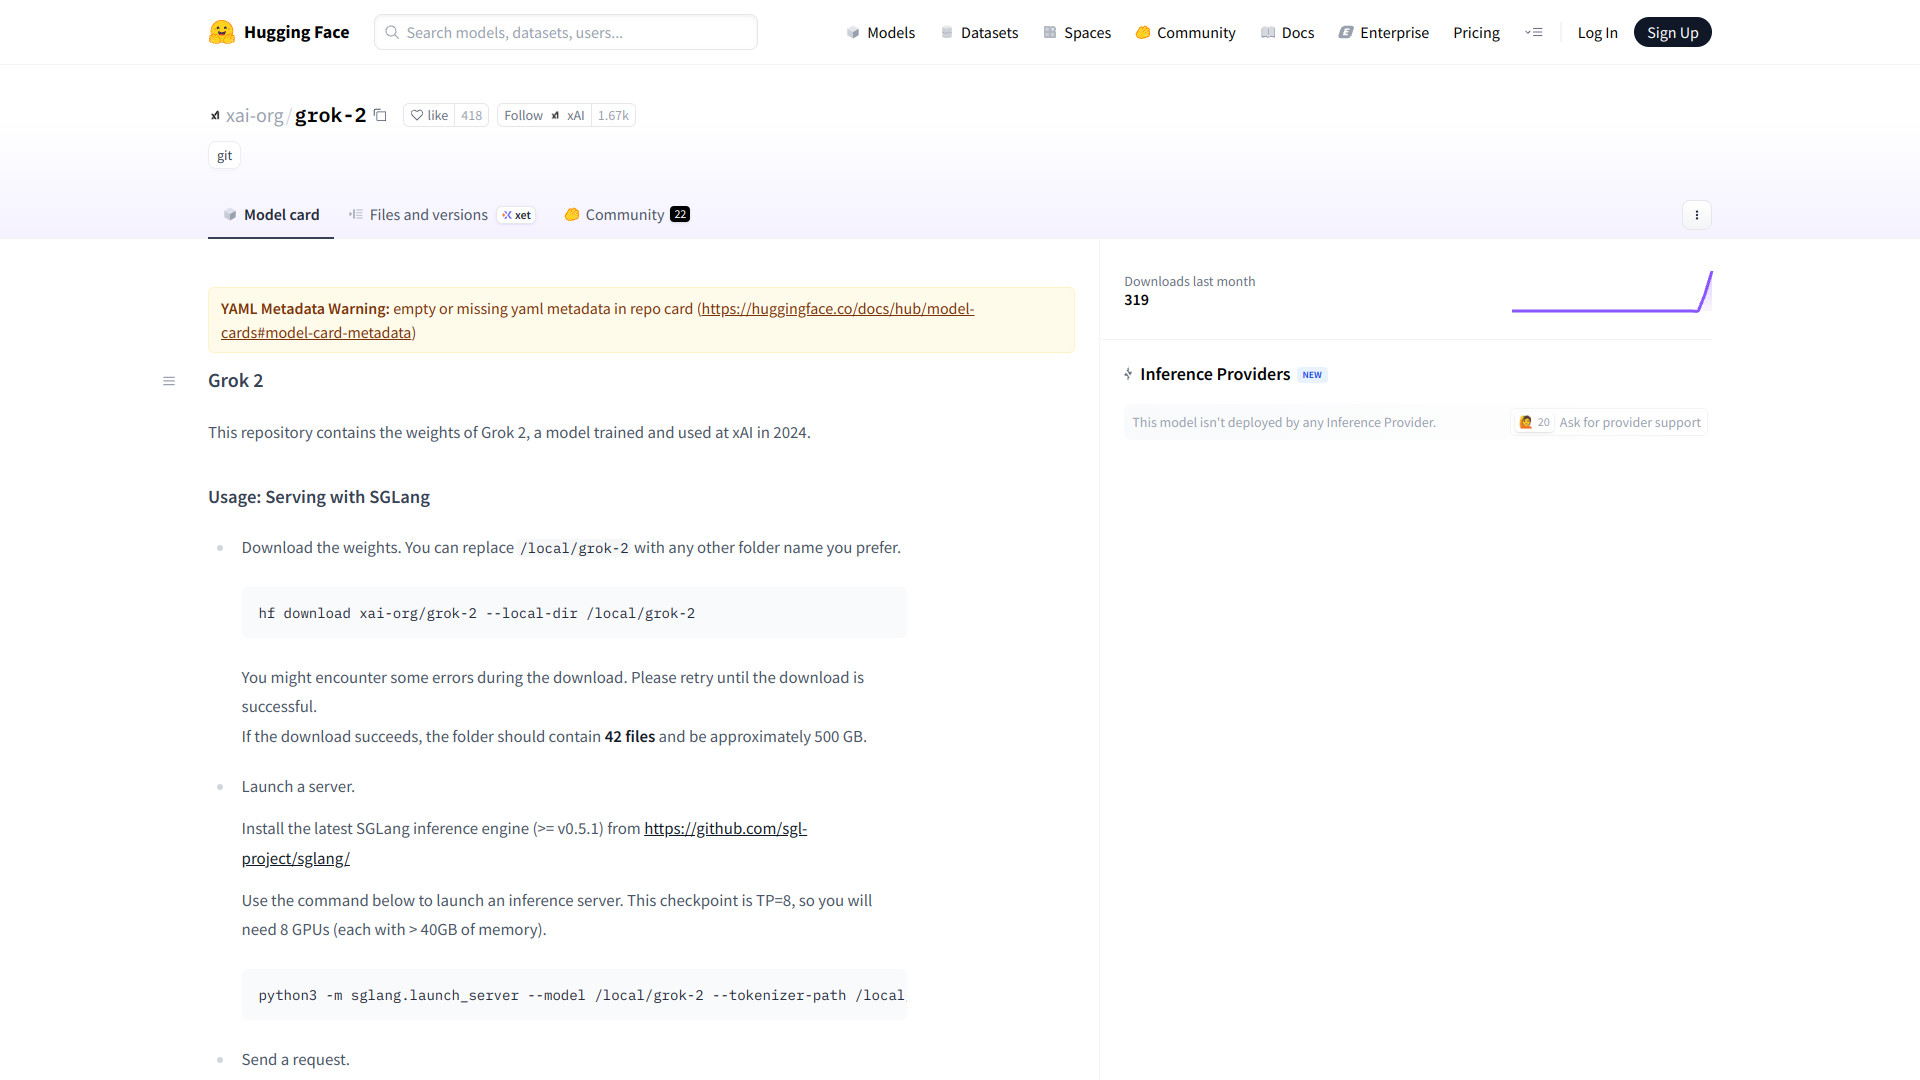The width and height of the screenshot is (1920, 1080).
Task: Open the three-dot options menu
Action: tap(1696, 215)
